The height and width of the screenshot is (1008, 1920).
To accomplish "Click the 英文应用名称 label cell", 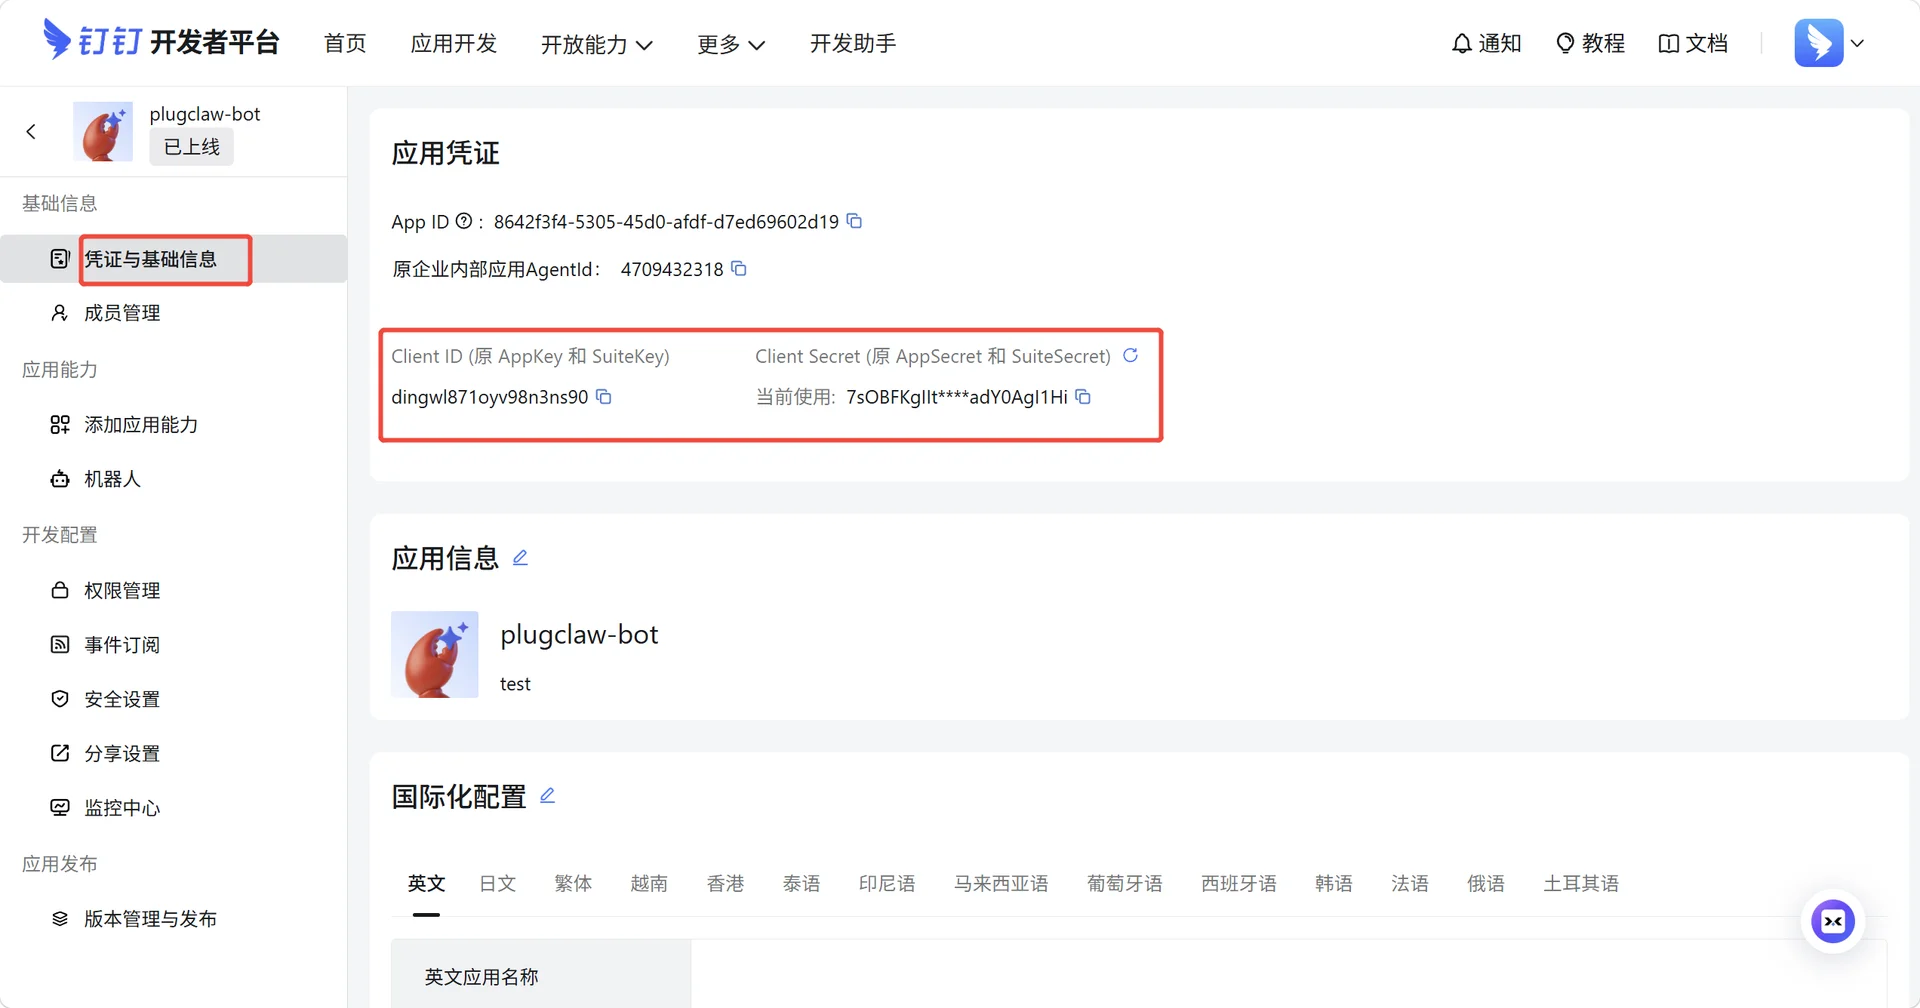I will 541,975.
